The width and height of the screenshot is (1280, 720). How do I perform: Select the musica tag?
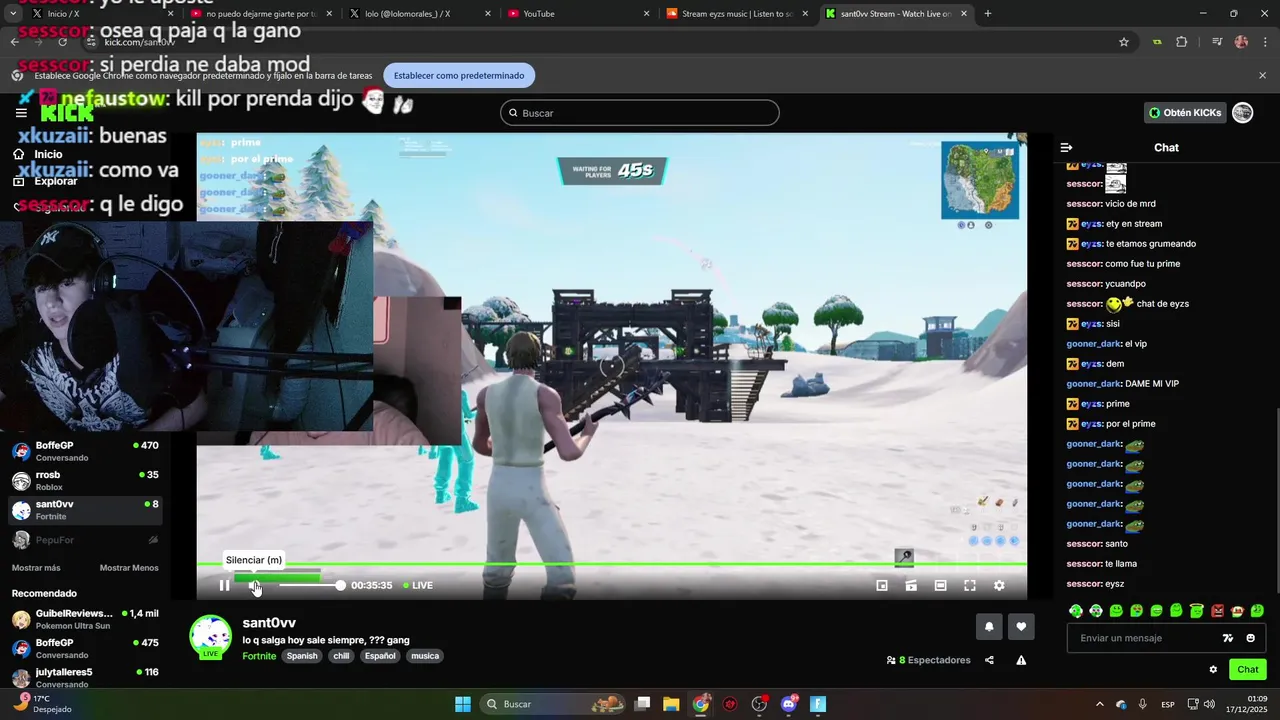[425, 656]
